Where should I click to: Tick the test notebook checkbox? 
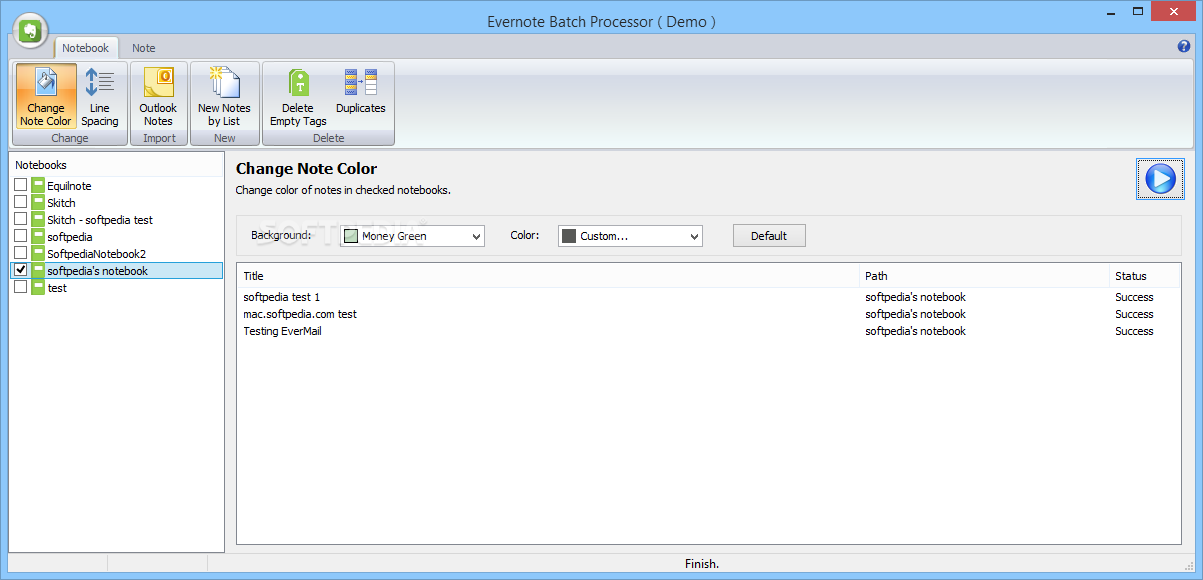[21, 287]
